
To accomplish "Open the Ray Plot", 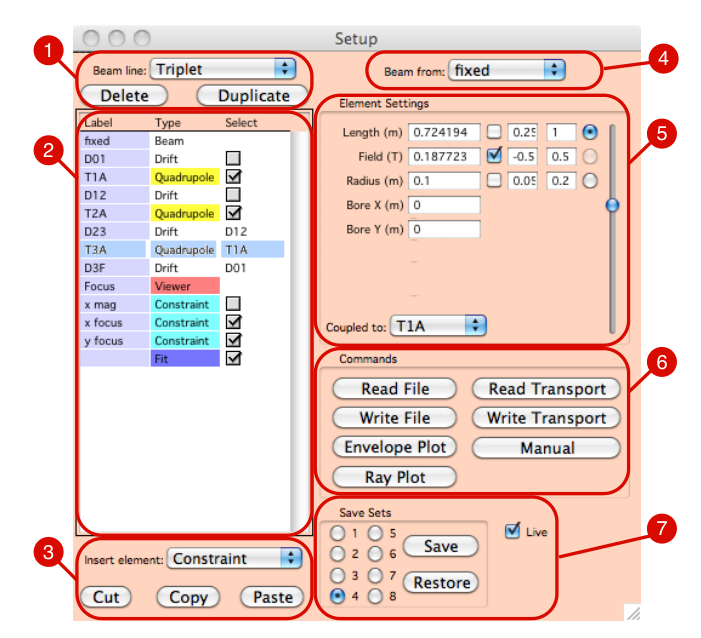I will tap(395, 477).
